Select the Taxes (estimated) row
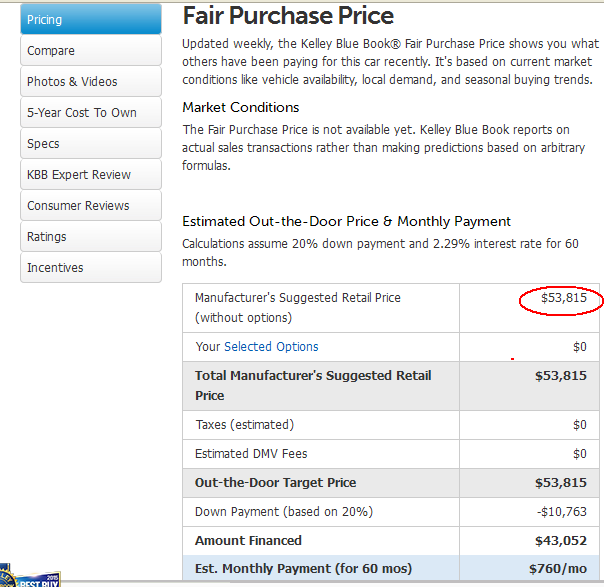Screen dimensions: 604x587 pos(391,425)
